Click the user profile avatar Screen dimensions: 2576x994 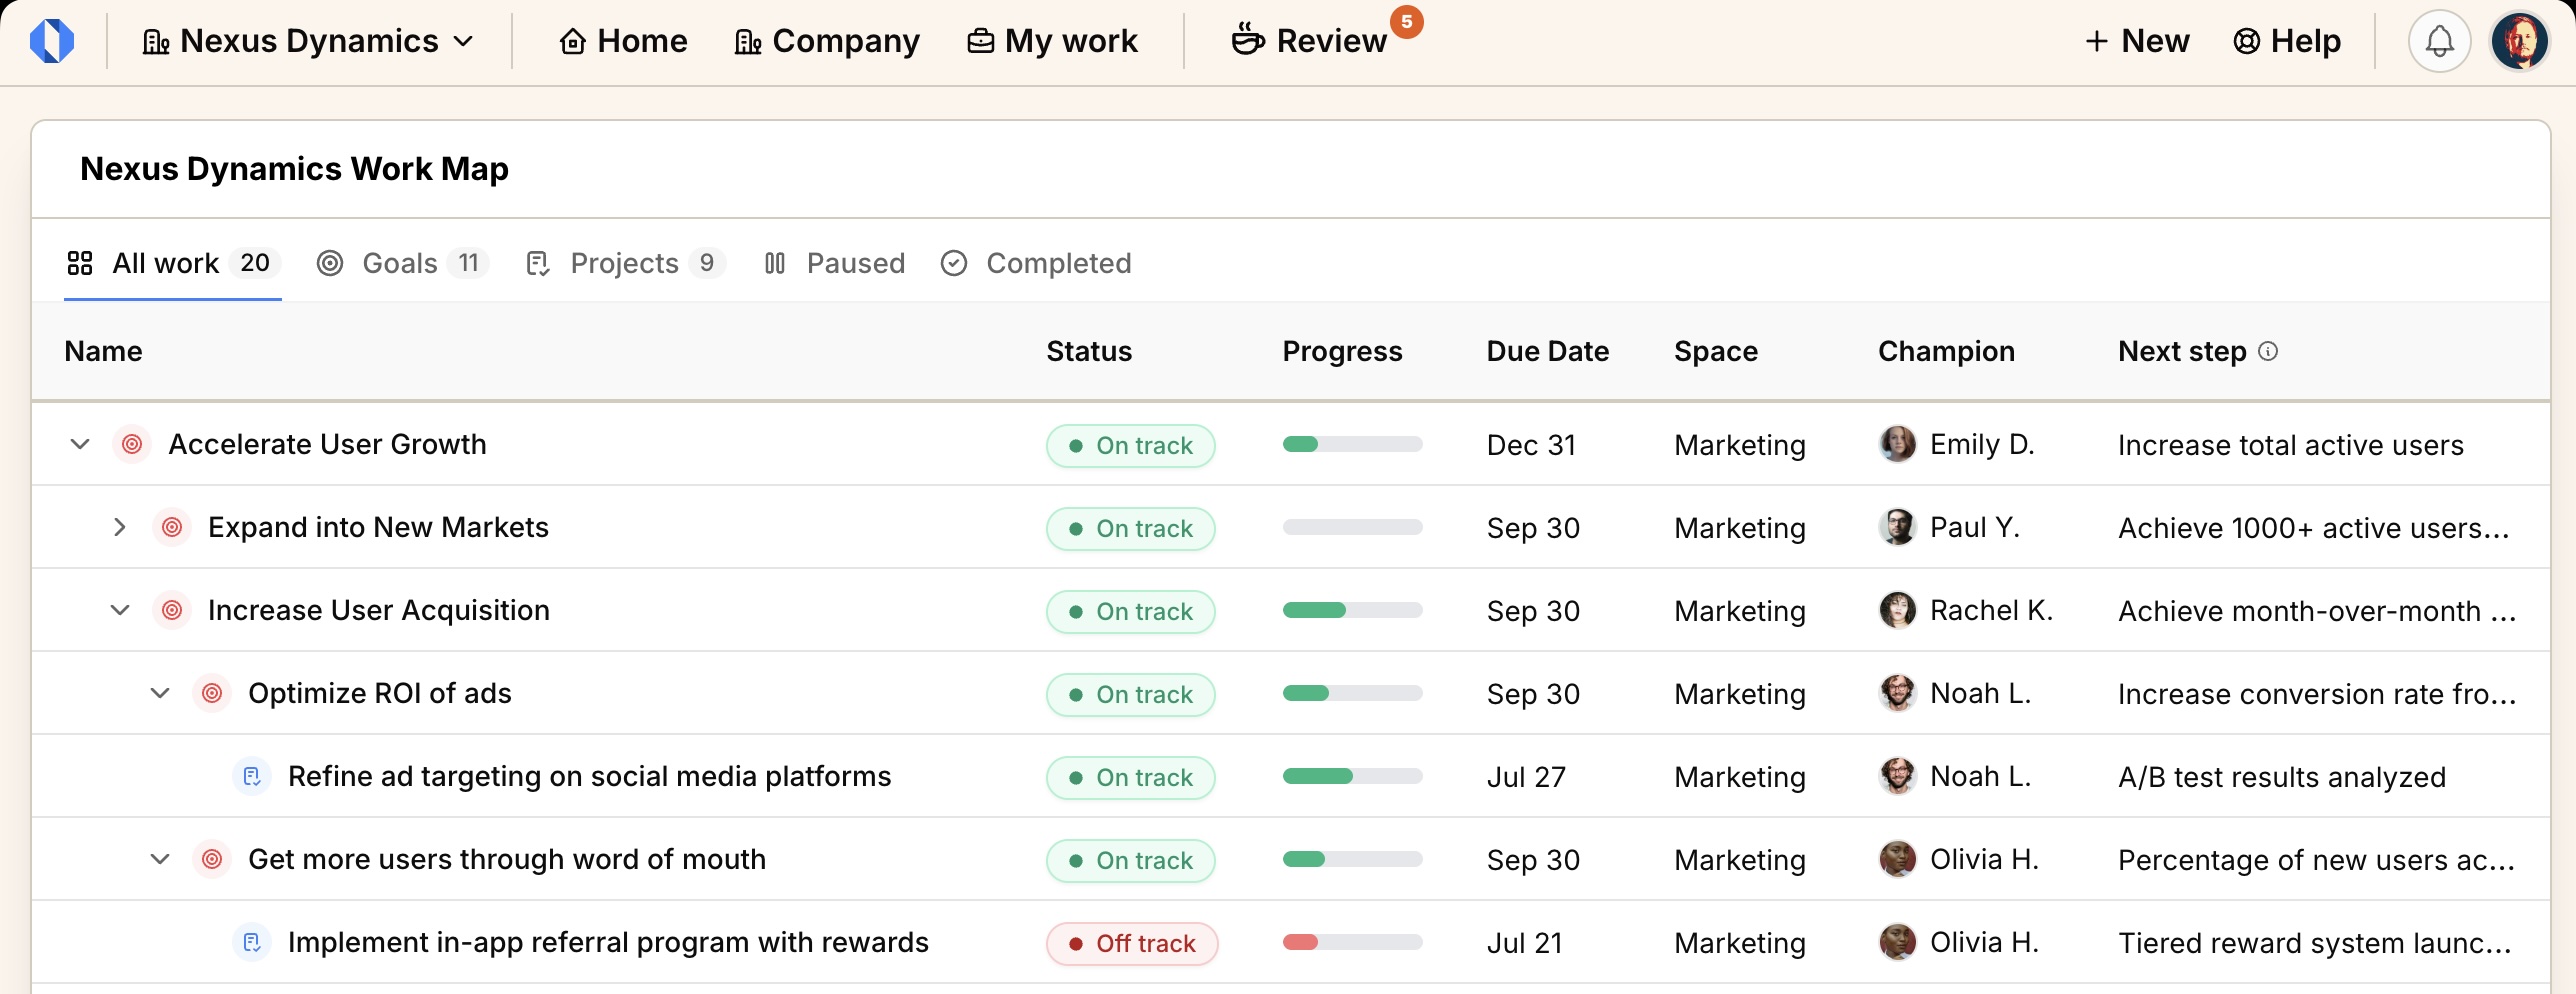[2519, 41]
